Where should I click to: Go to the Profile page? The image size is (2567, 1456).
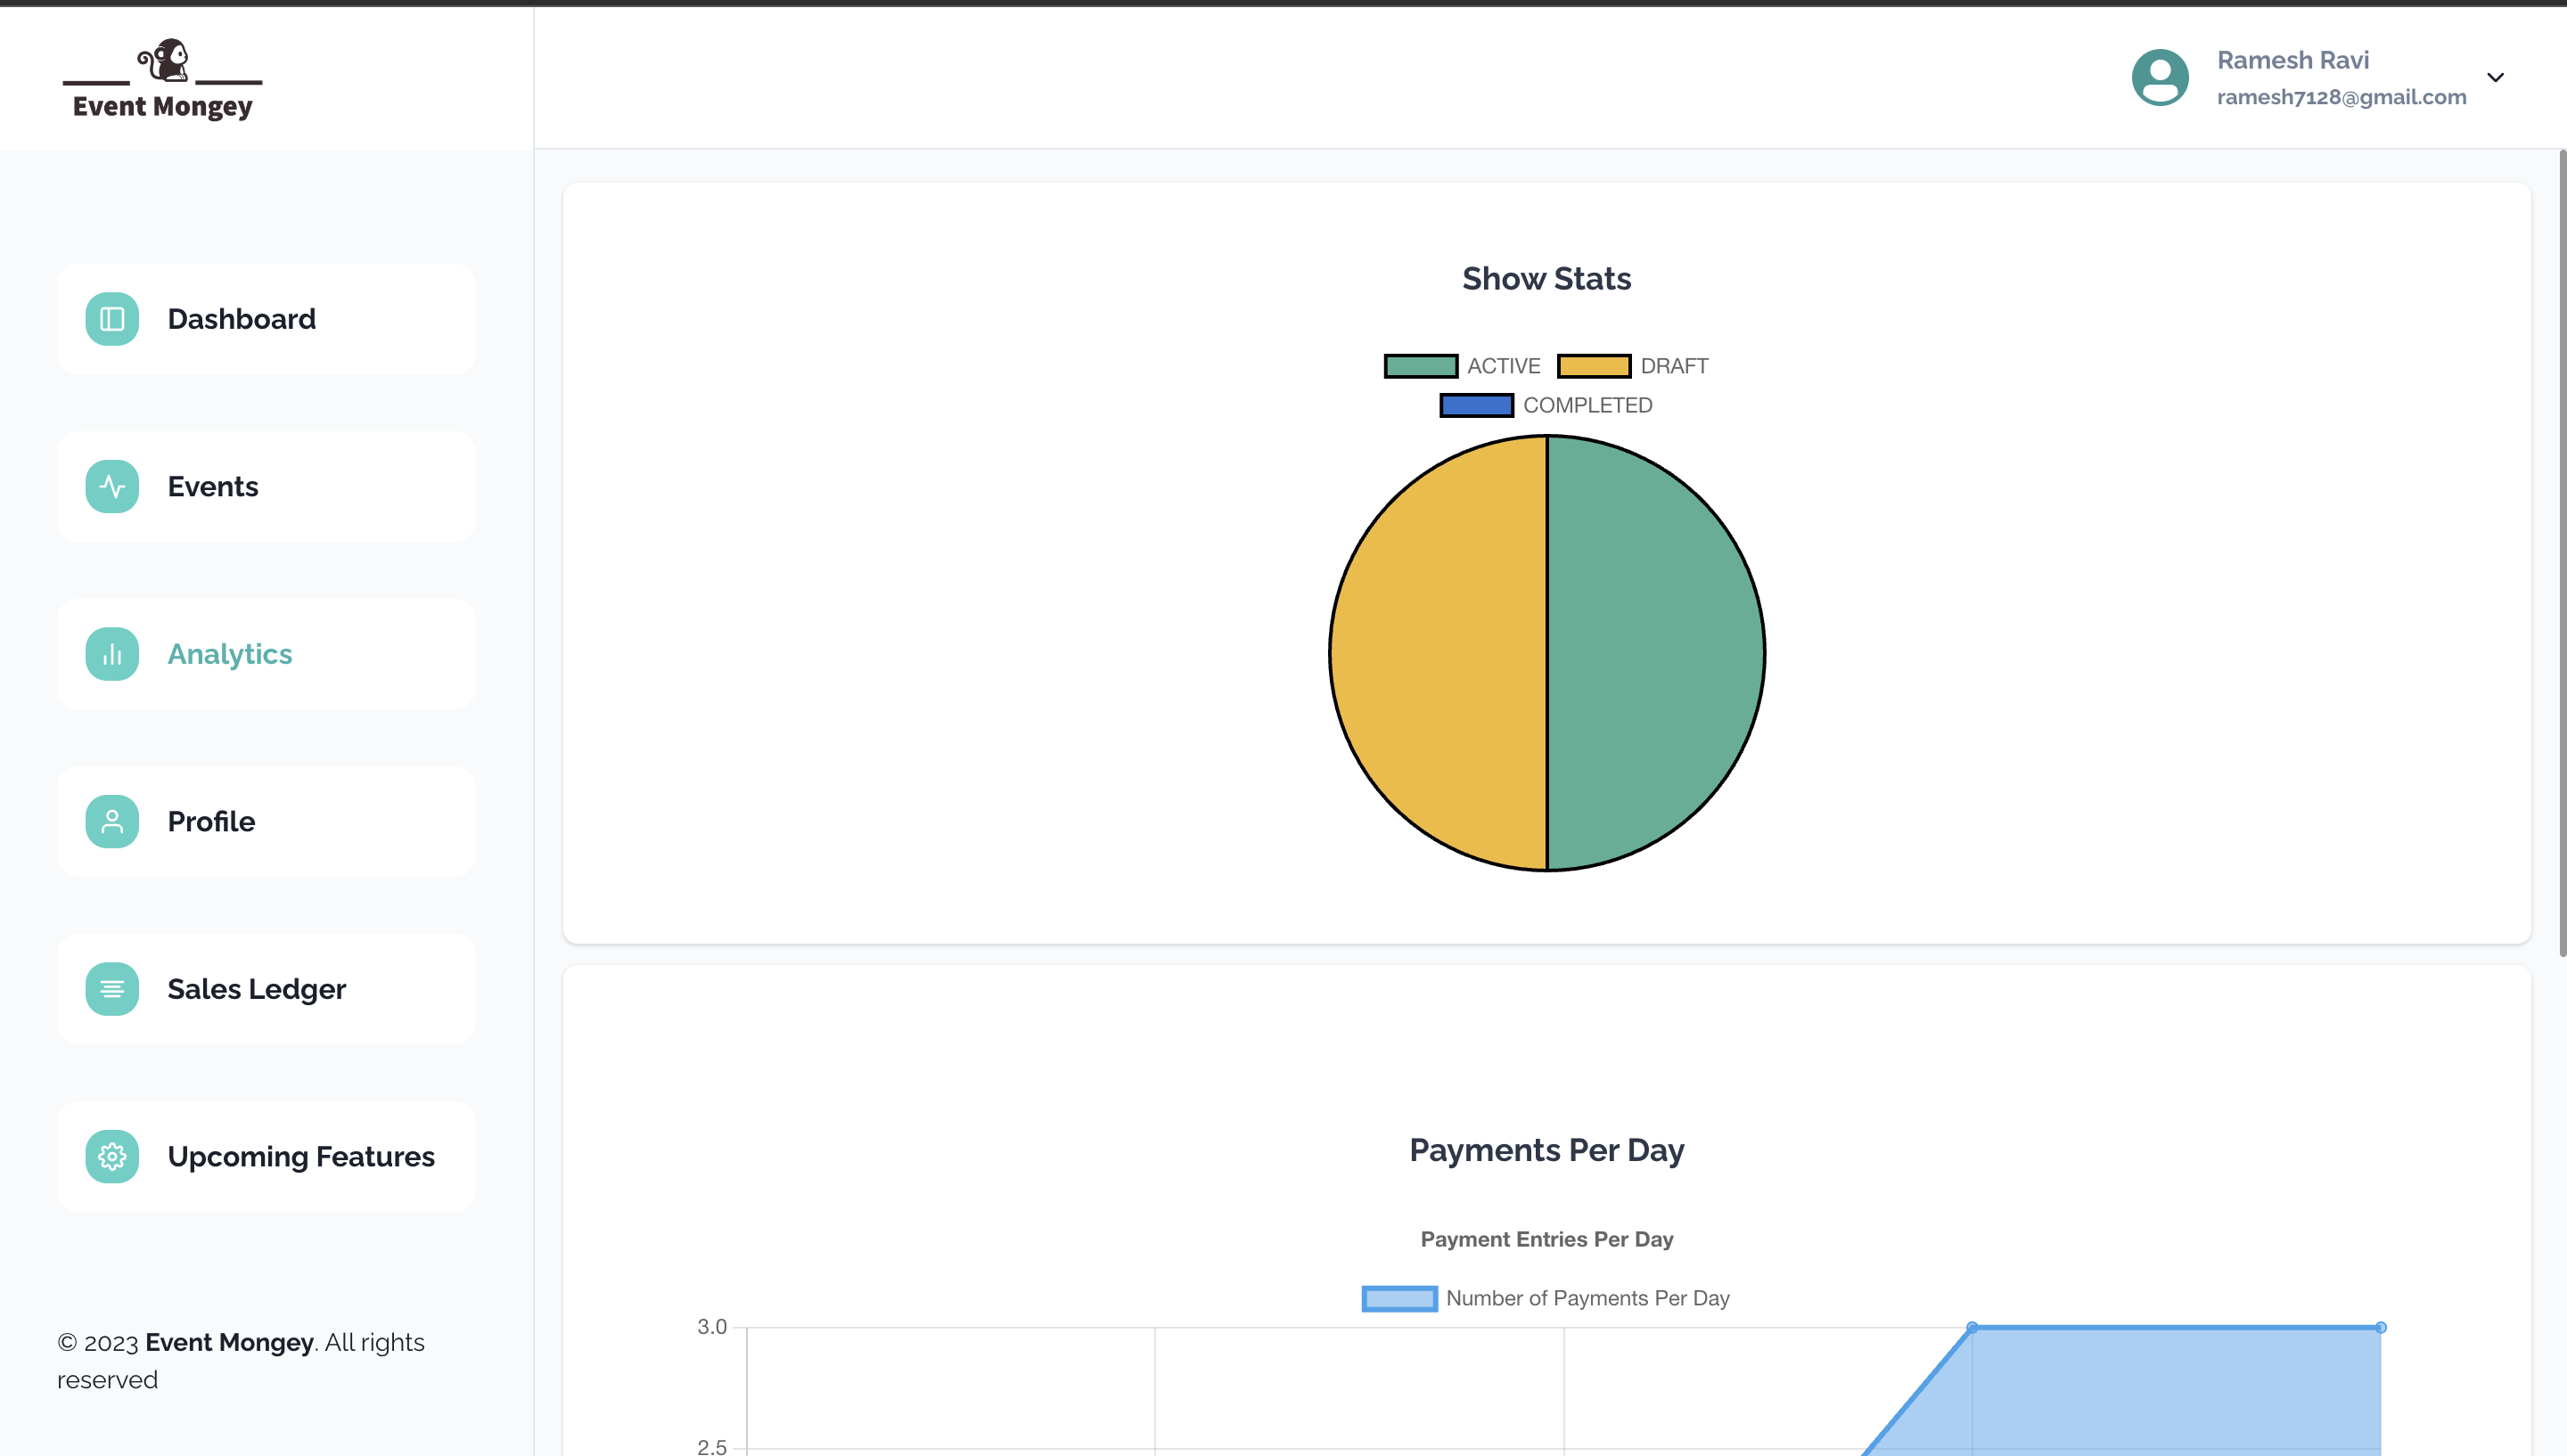(x=266, y=821)
